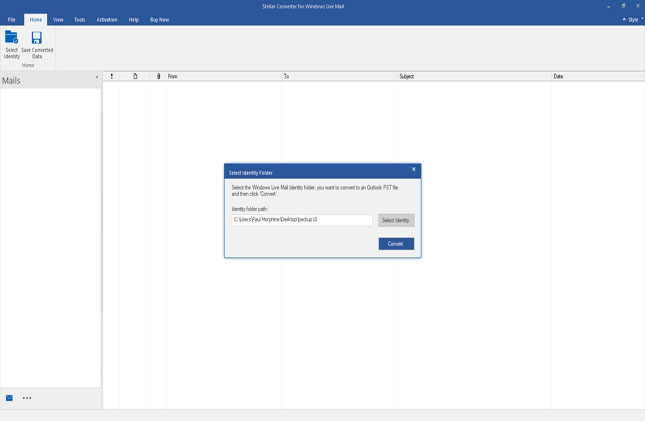The image size is (645, 421).
Task: Open the Buy Now tab
Action: (160, 20)
